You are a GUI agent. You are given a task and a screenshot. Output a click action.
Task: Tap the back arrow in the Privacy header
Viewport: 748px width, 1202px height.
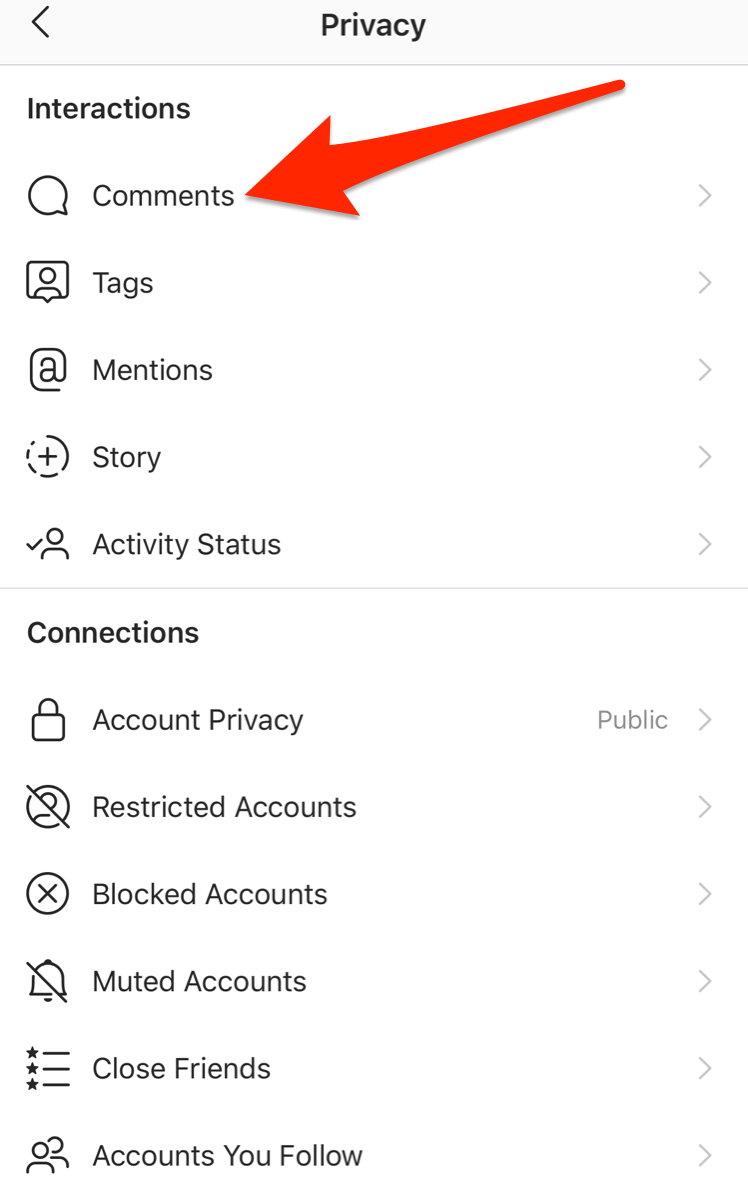point(40,23)
